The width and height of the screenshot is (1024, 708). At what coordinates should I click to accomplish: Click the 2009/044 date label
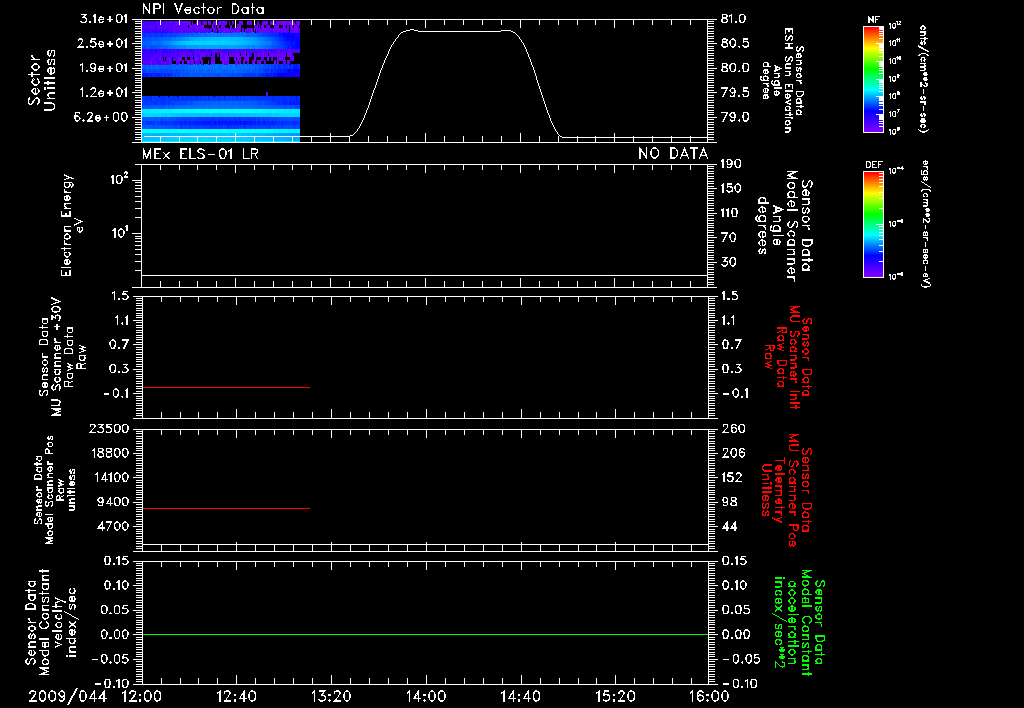(67, 696)
